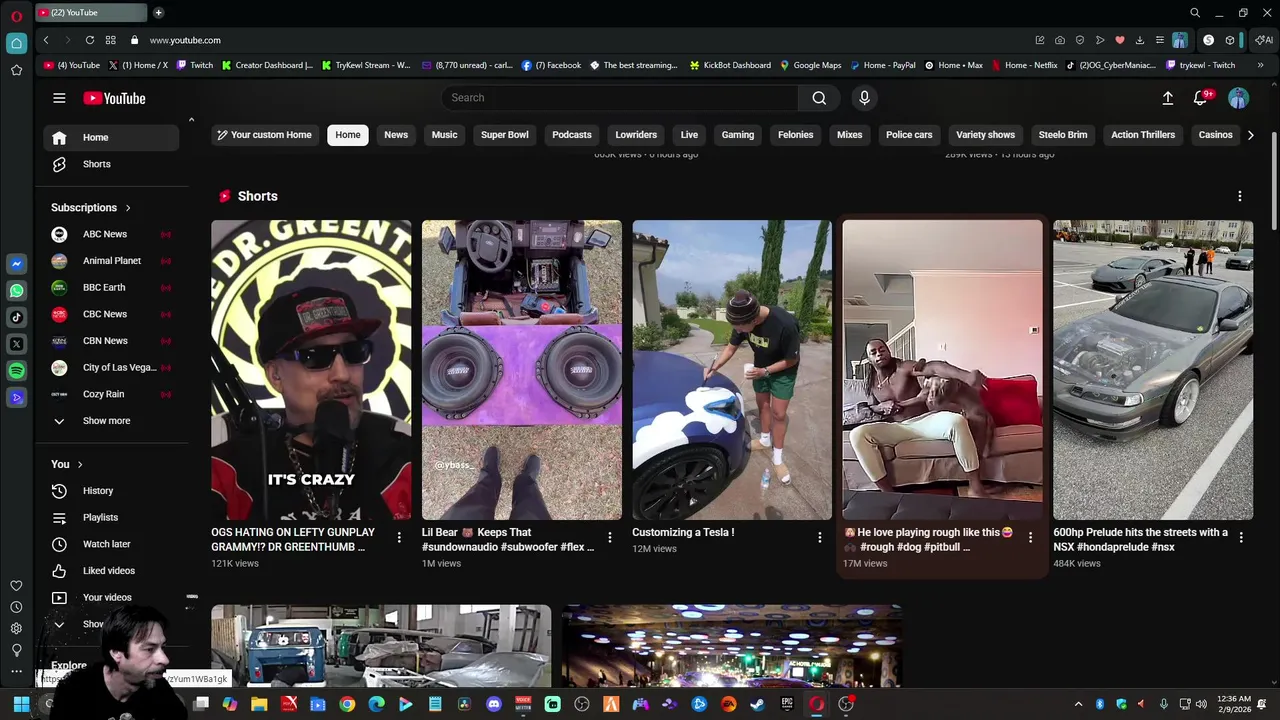
Task: Start voice search with microphone icon
Action: coord(864,98)
